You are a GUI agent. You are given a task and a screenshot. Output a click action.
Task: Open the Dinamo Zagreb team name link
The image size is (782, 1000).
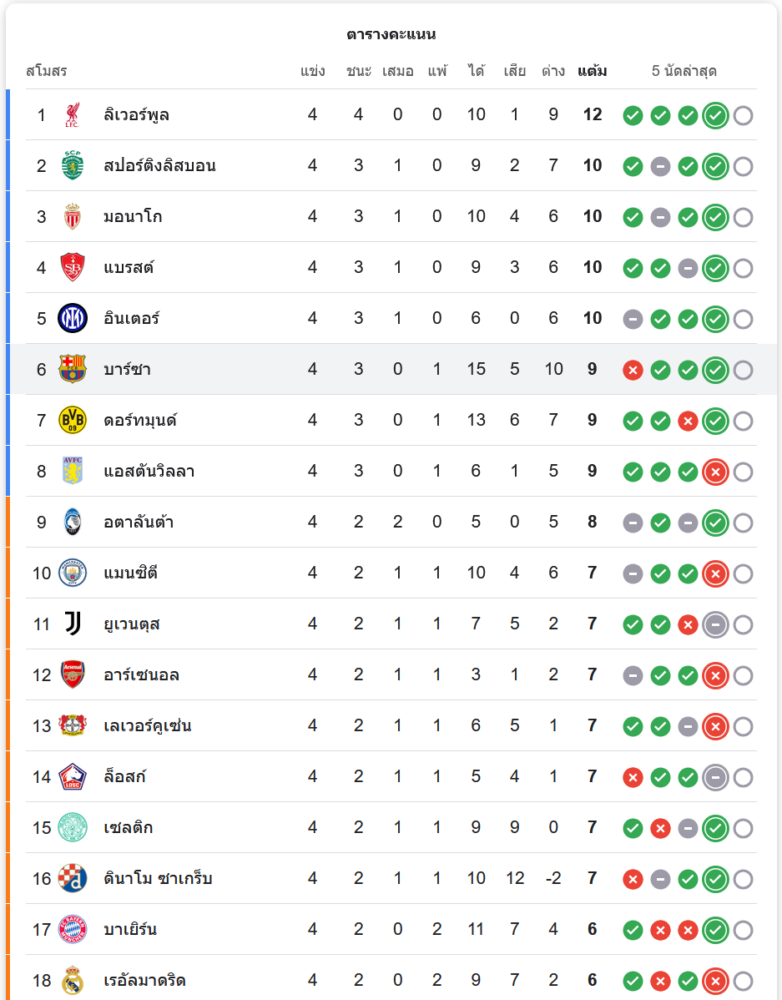click(x=158, y=879)
